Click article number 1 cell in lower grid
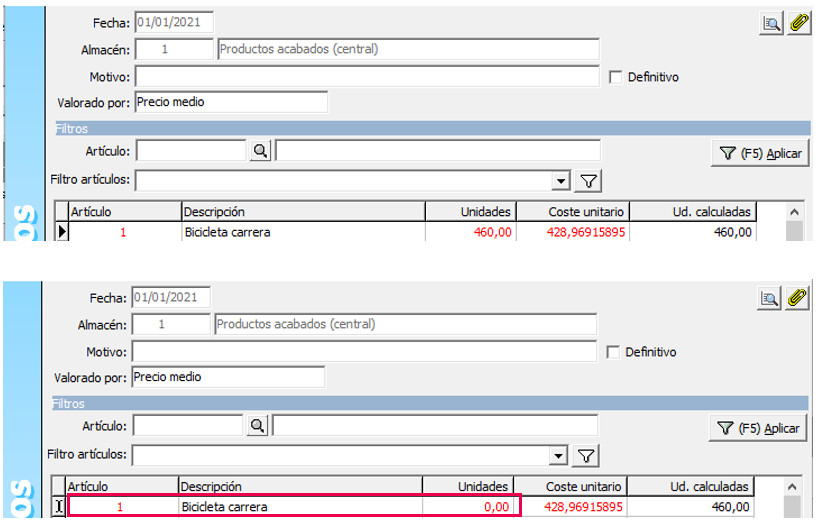 coord(122,507)
